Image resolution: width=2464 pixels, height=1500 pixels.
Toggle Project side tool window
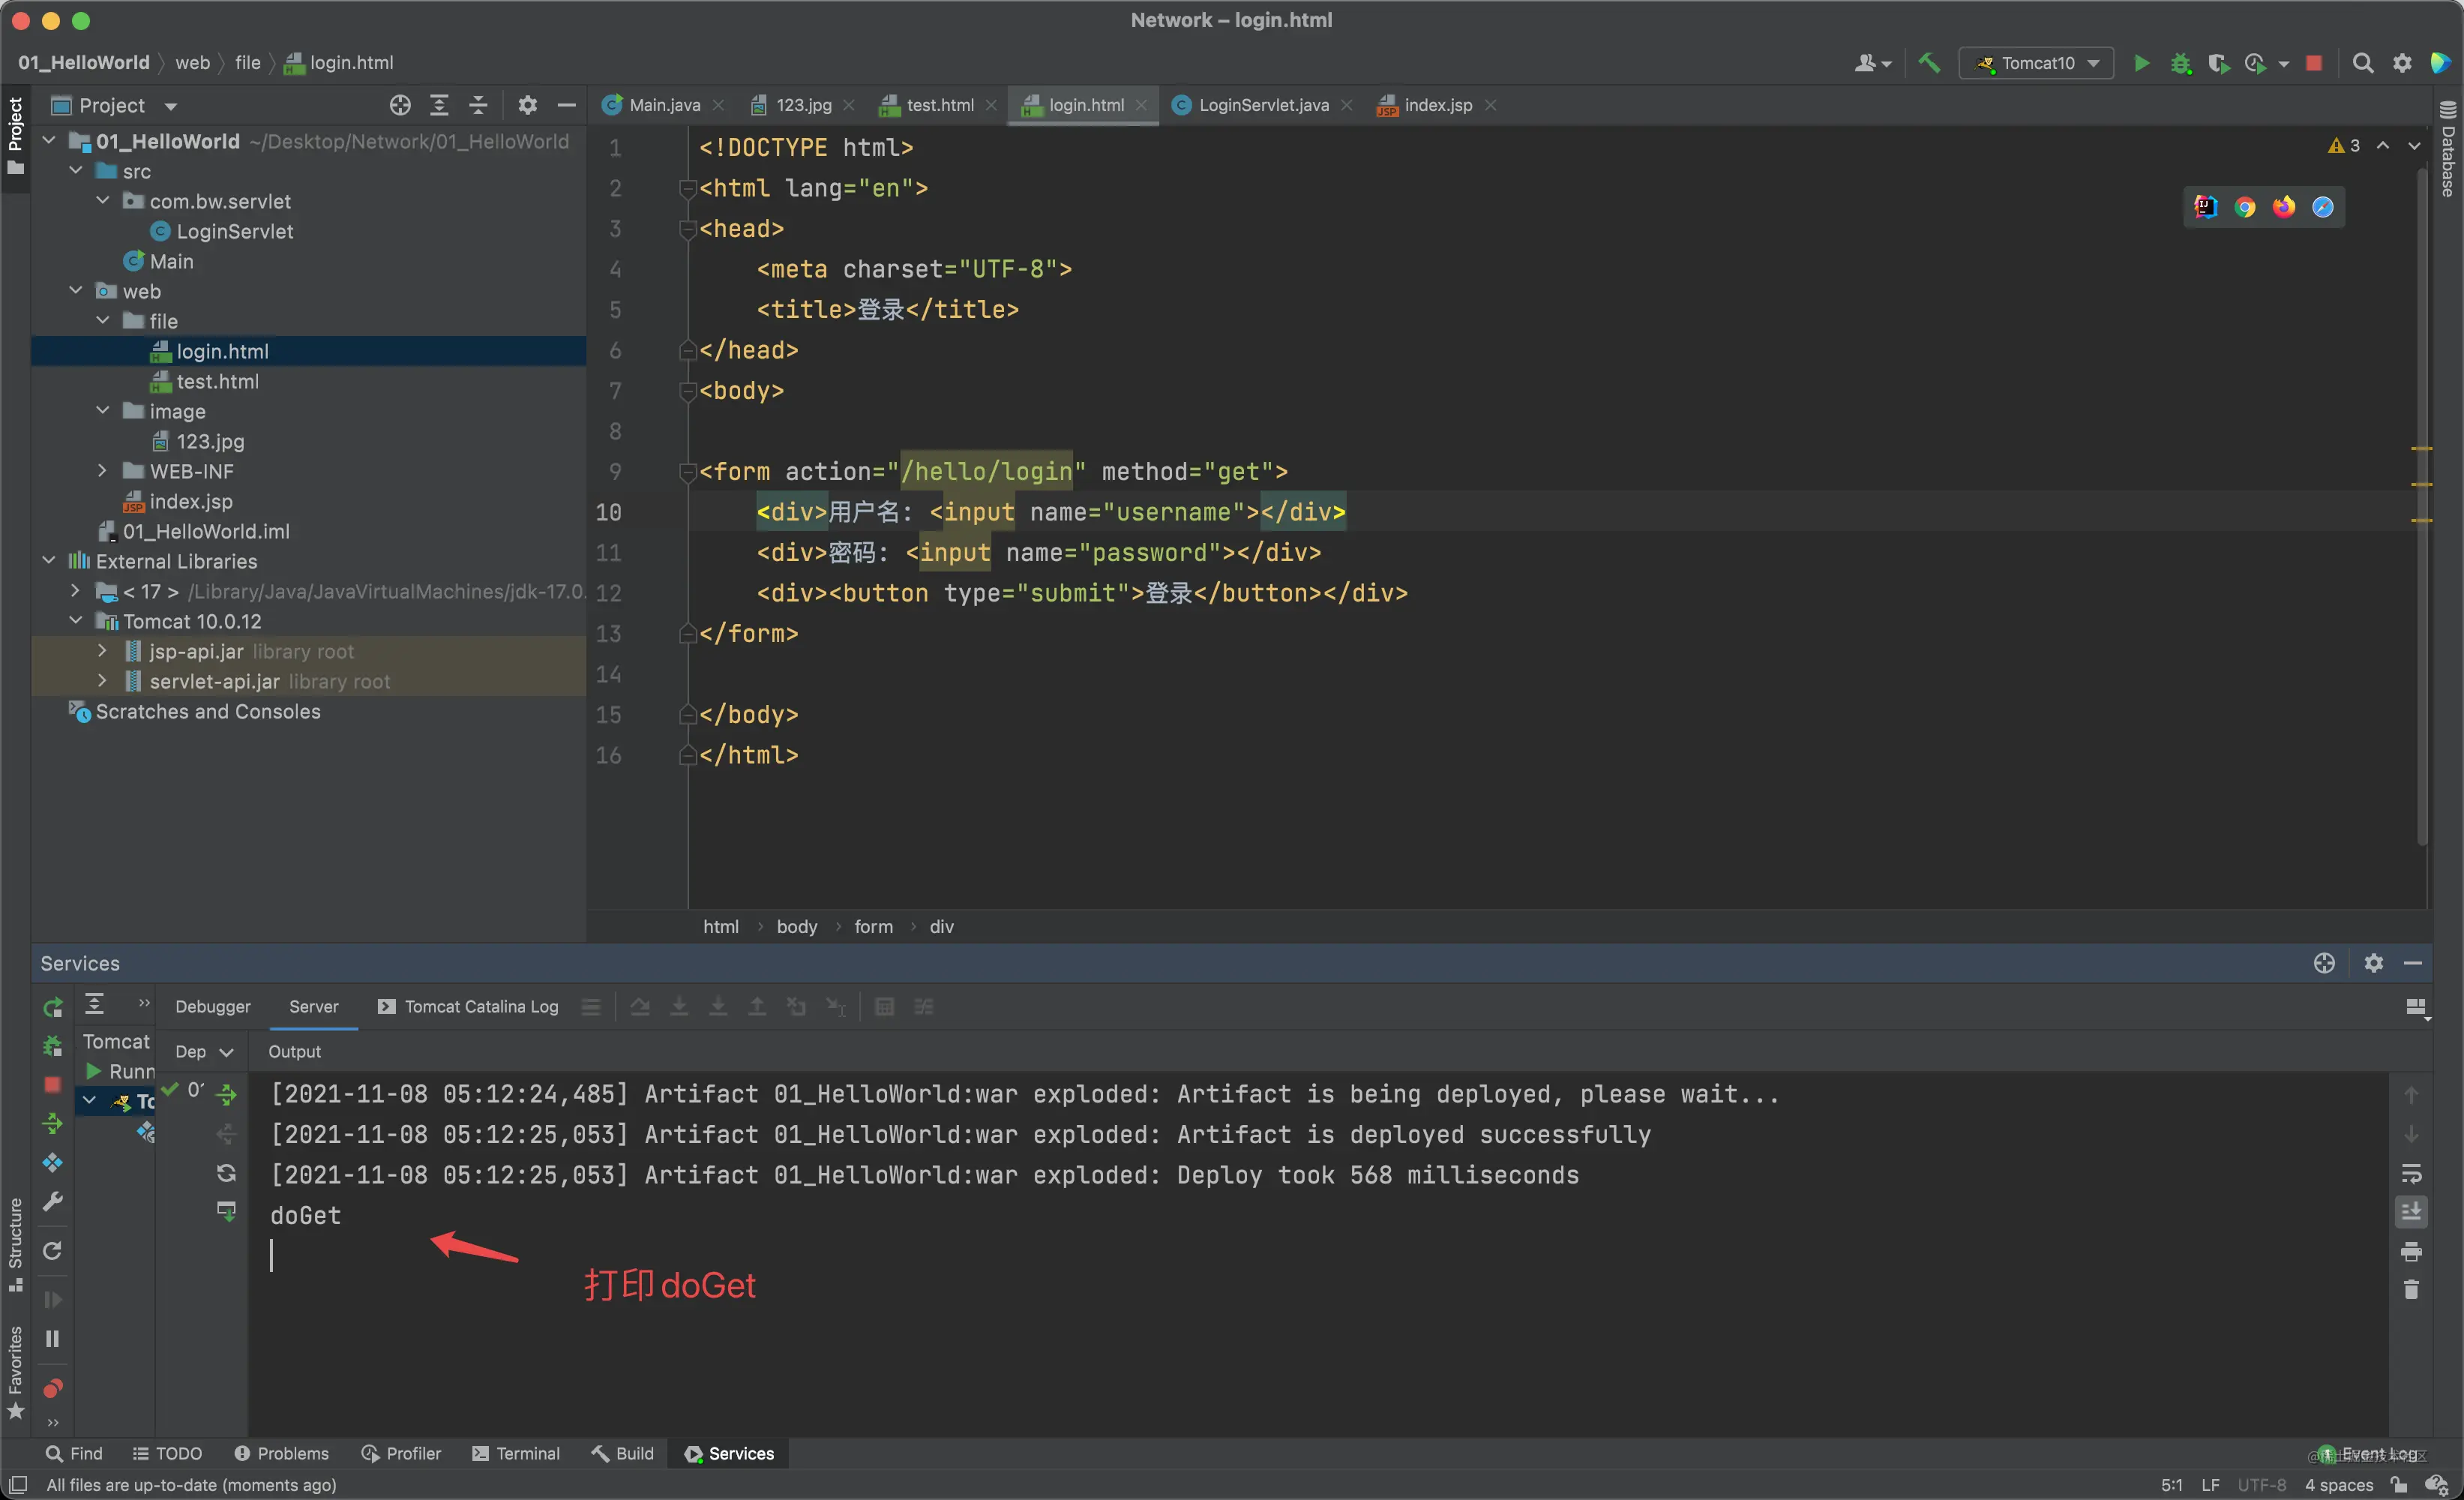coord(15,134)
